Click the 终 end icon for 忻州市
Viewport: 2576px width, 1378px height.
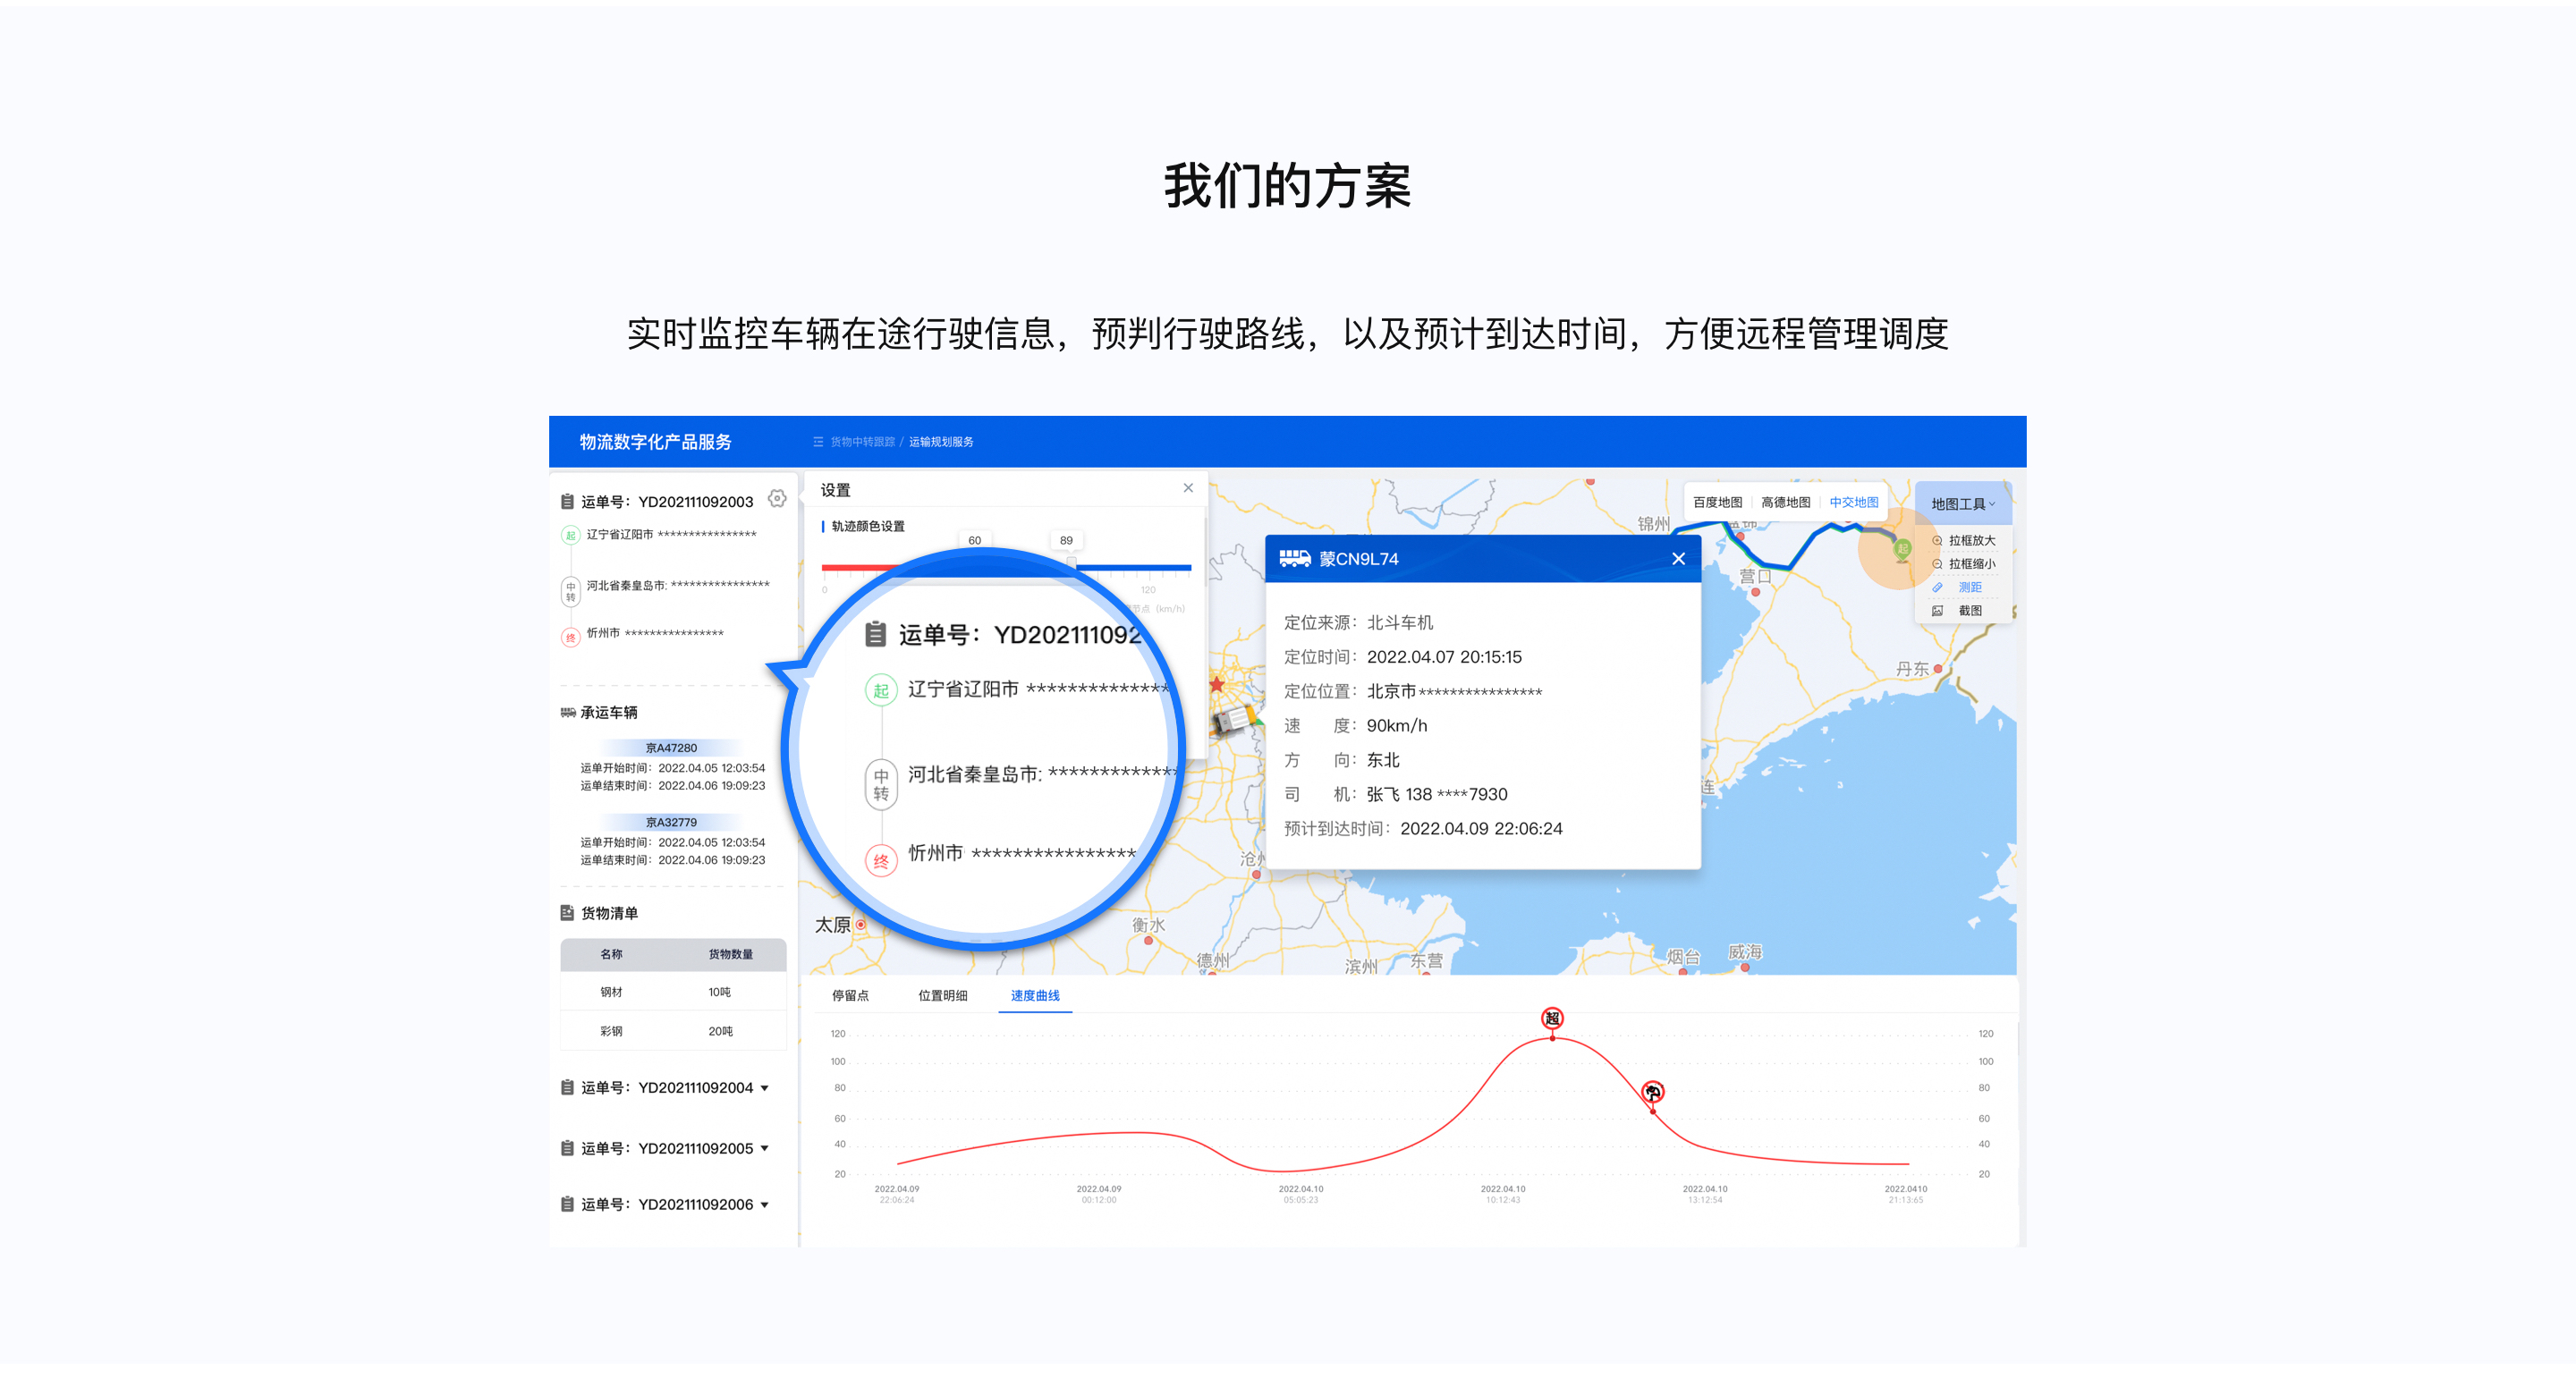(x=570, y=637)
